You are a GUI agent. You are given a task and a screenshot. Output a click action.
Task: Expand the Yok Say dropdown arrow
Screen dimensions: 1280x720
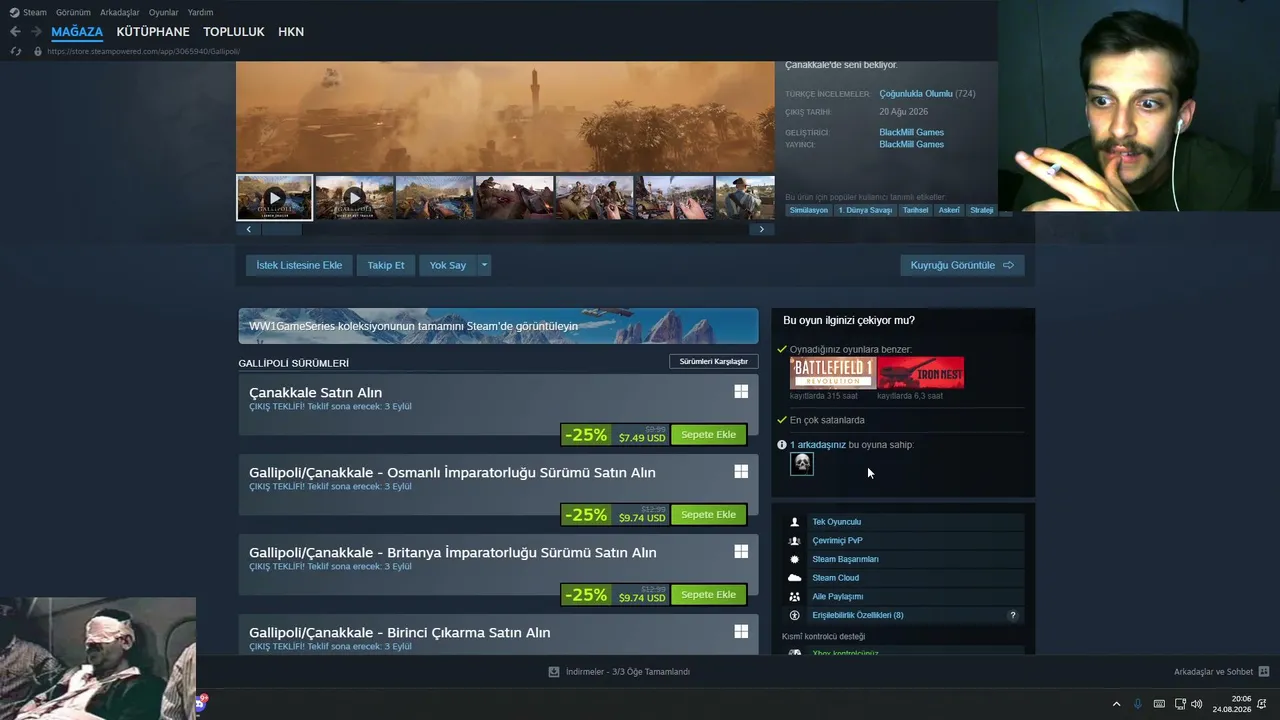(484, 265)
